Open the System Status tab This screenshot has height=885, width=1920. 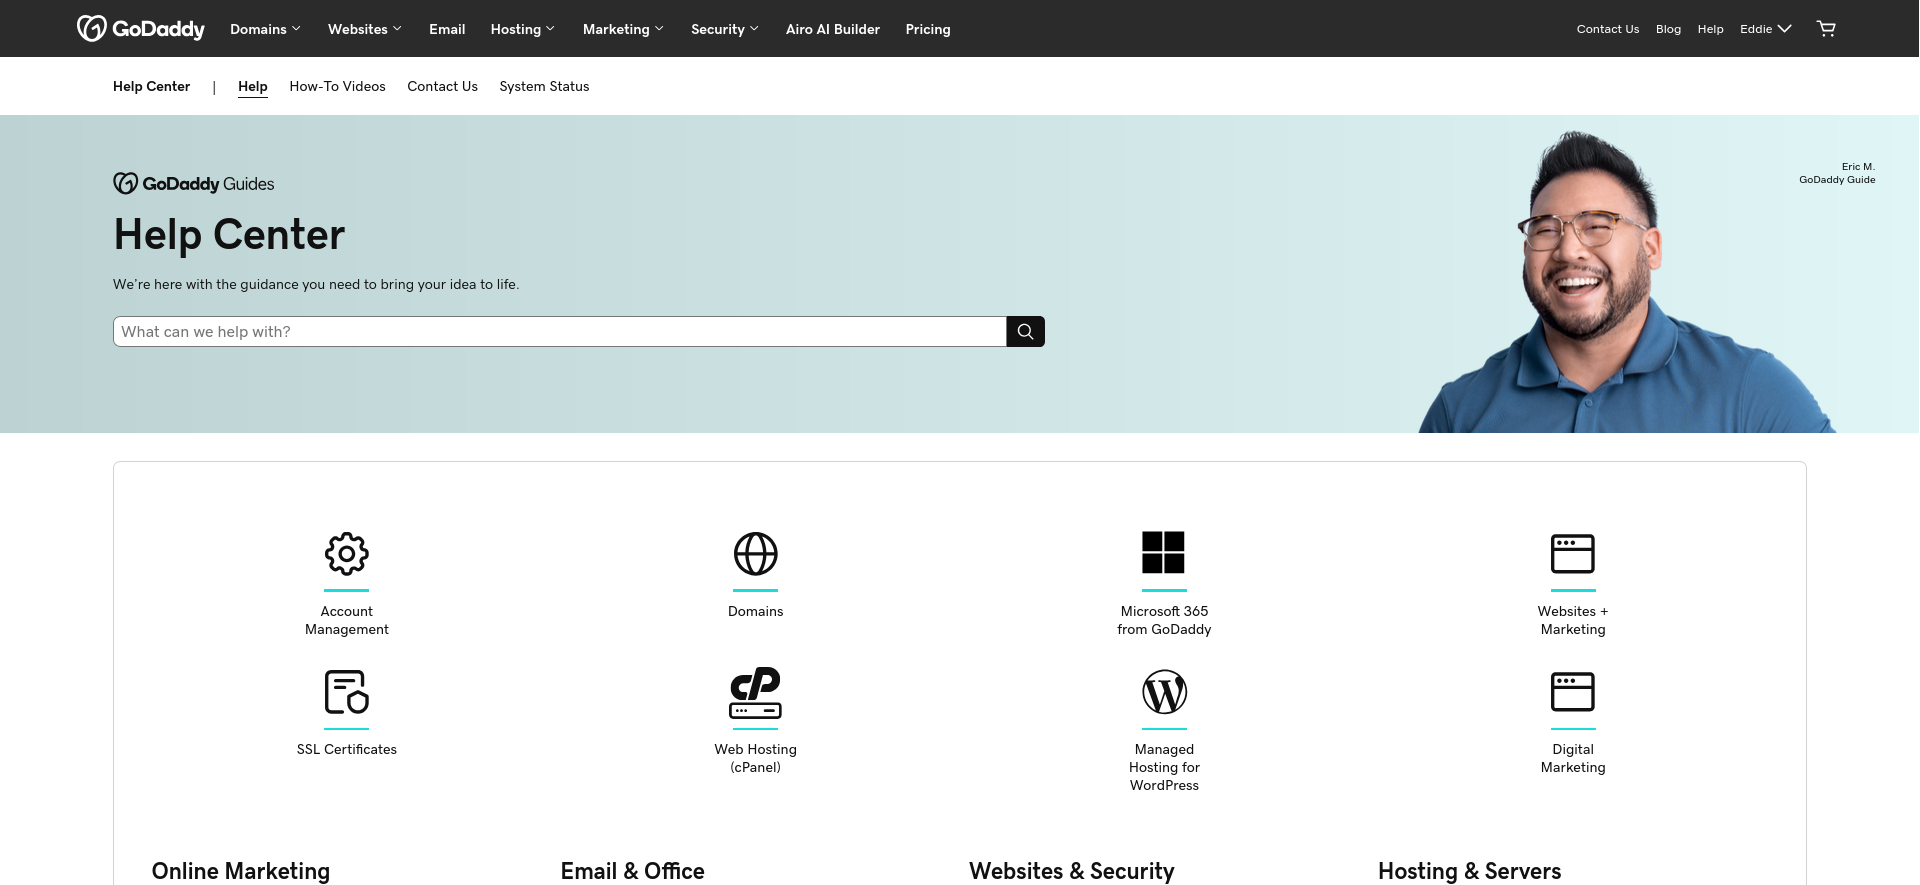click(545, 87)
